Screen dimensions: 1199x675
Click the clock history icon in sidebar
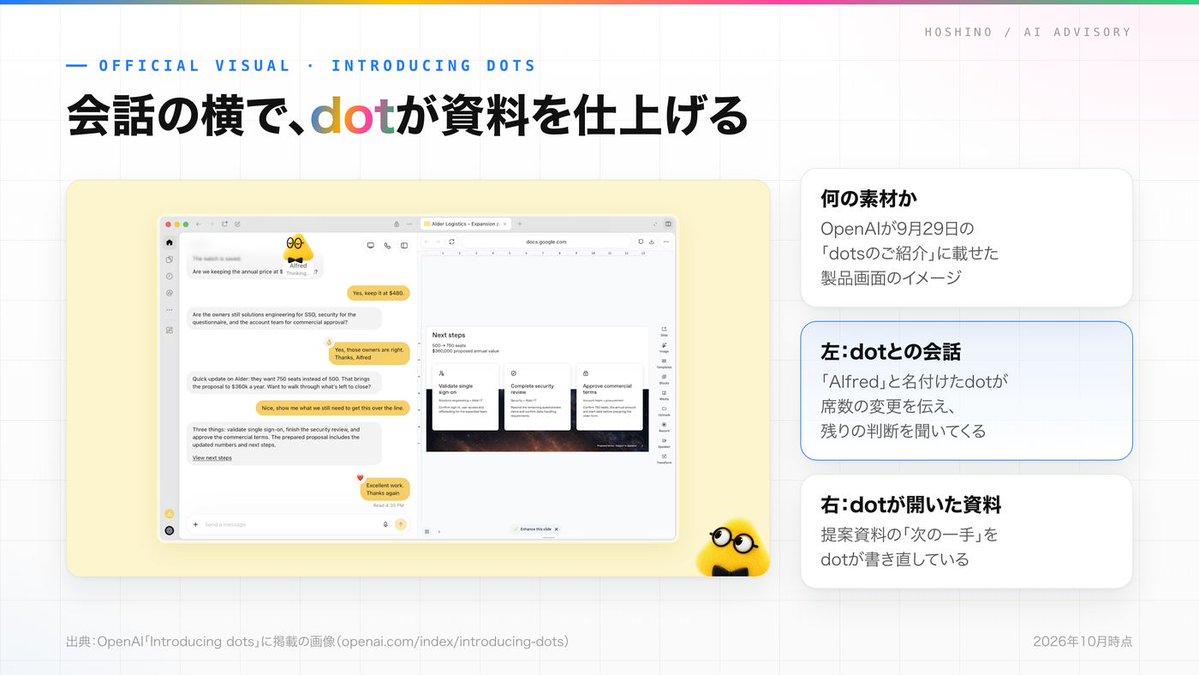click(x=169, y=276)
